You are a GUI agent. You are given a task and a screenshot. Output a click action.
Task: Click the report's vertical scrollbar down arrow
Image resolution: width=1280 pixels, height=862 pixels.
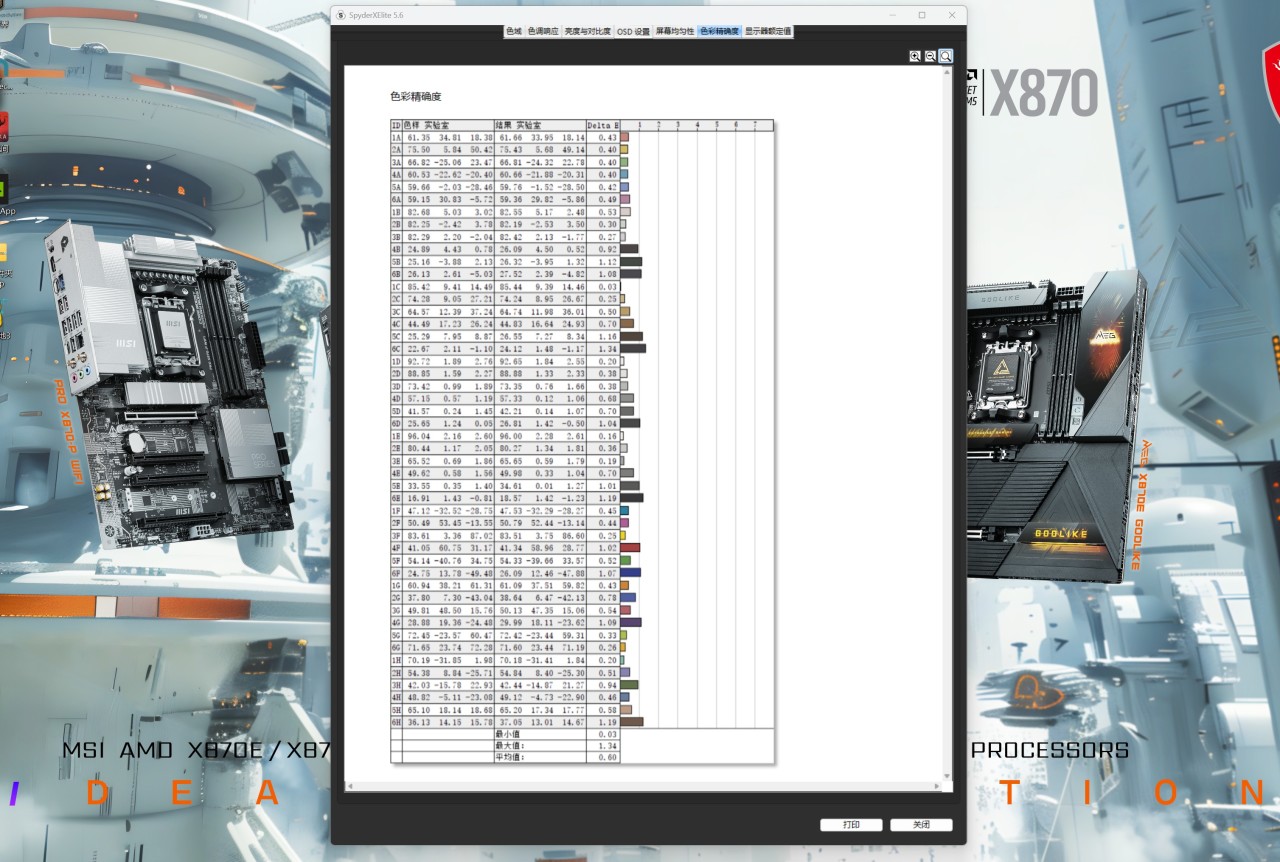point(948,775)
